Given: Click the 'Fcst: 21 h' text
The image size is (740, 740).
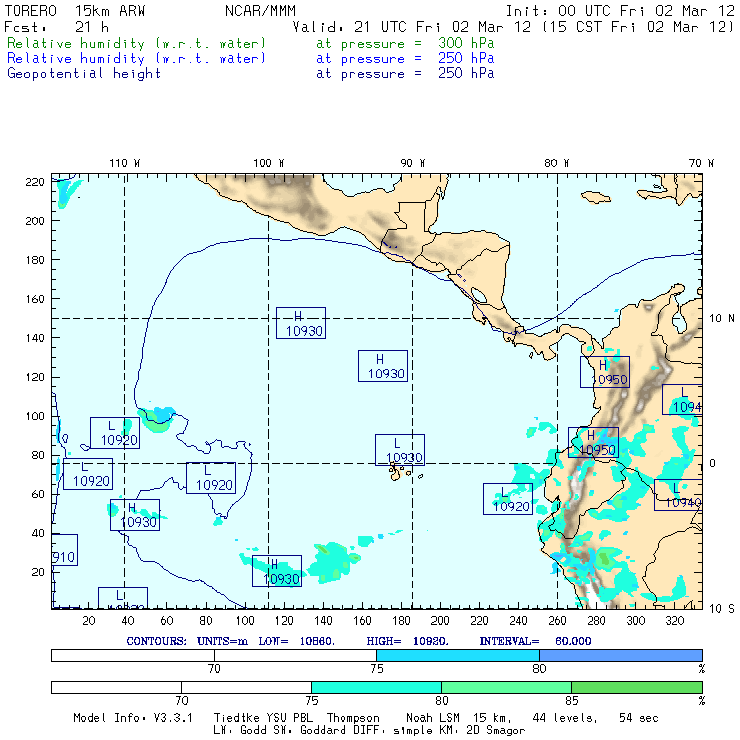Looking at the screenshot, I should click(x=56, y=27).
